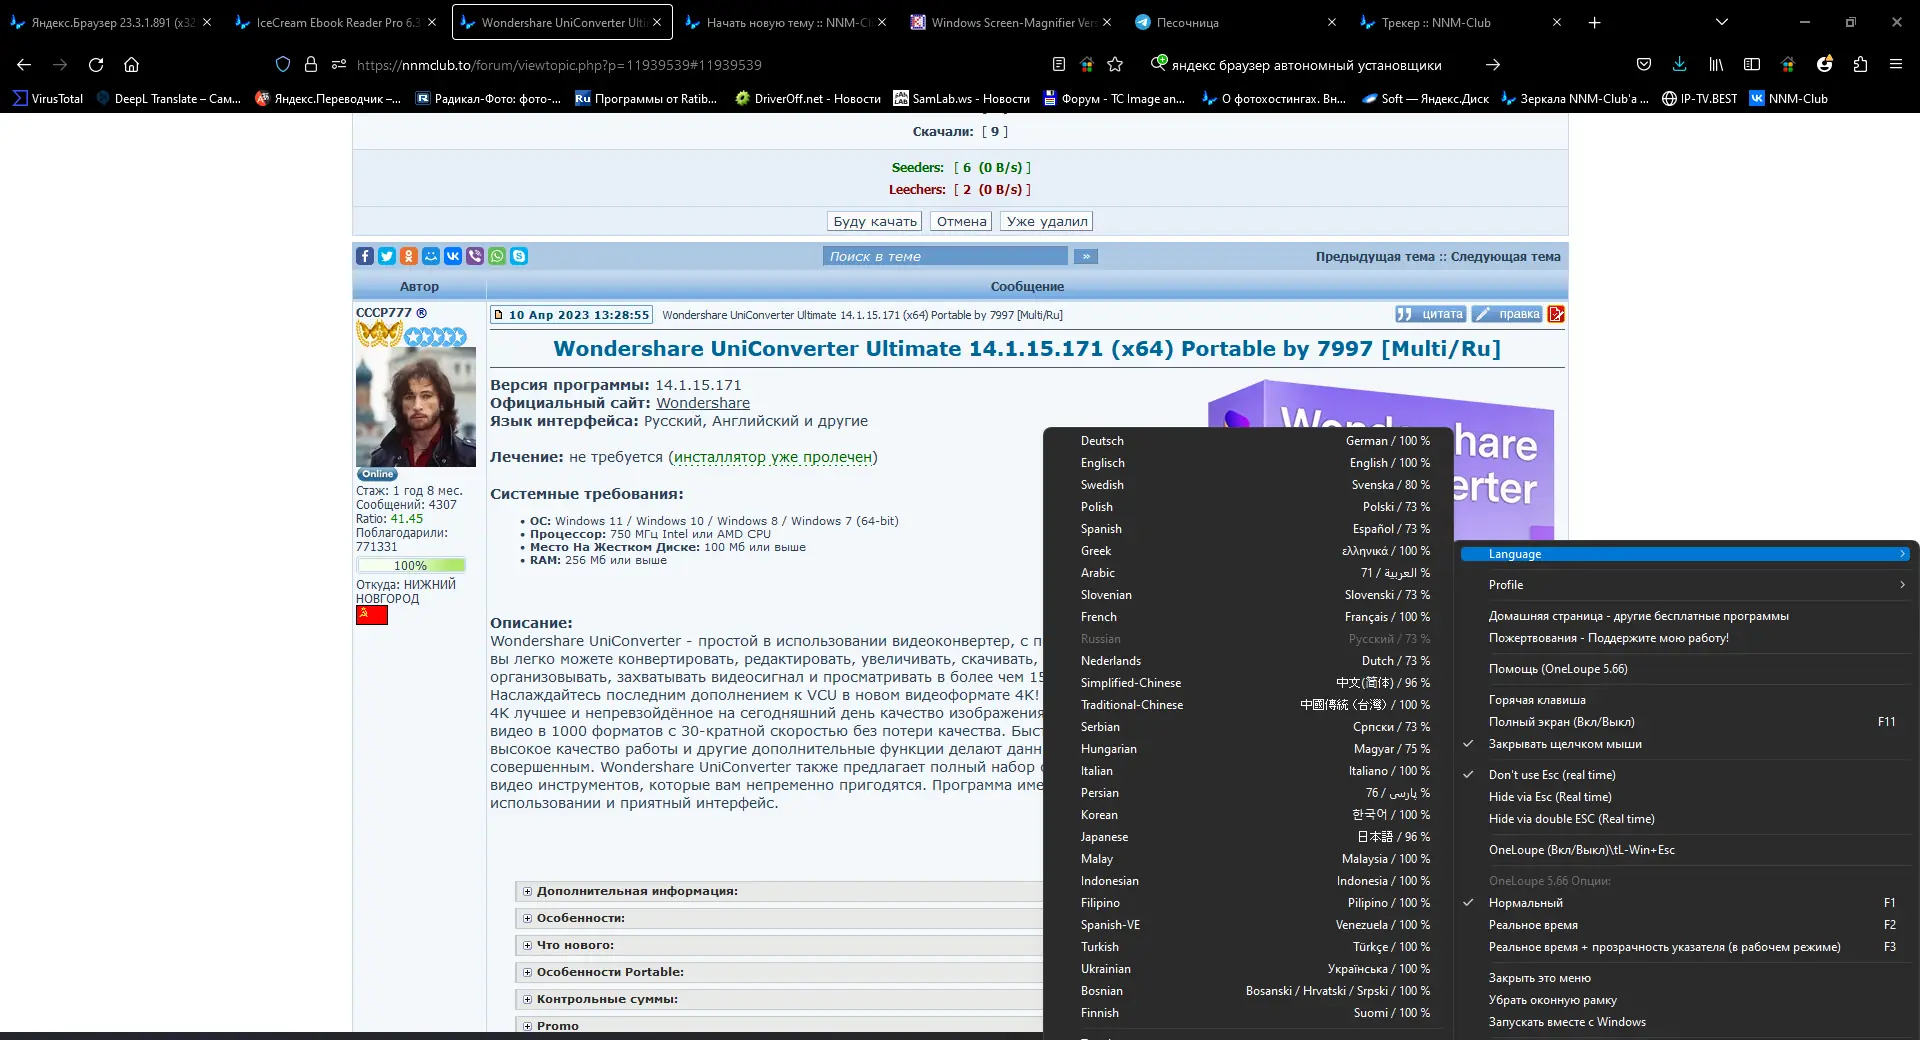Open the Language submenu
Screen dimensions: 1920x1040
click(x=1683, y=554)
